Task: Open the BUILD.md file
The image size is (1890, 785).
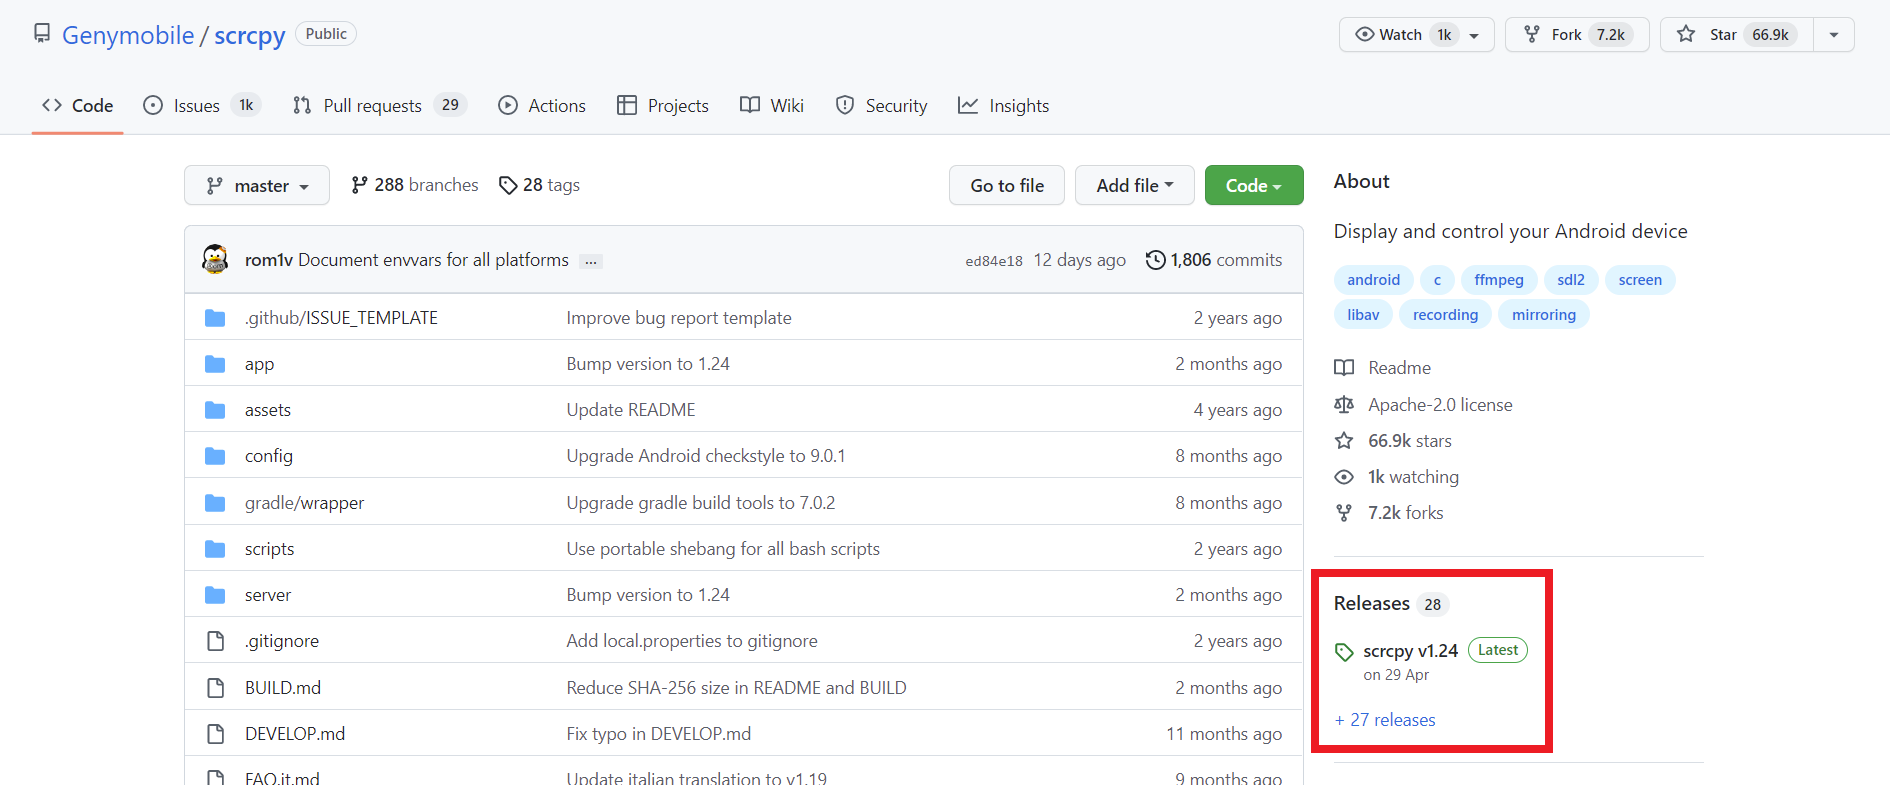Action: (x=283, y=688)
